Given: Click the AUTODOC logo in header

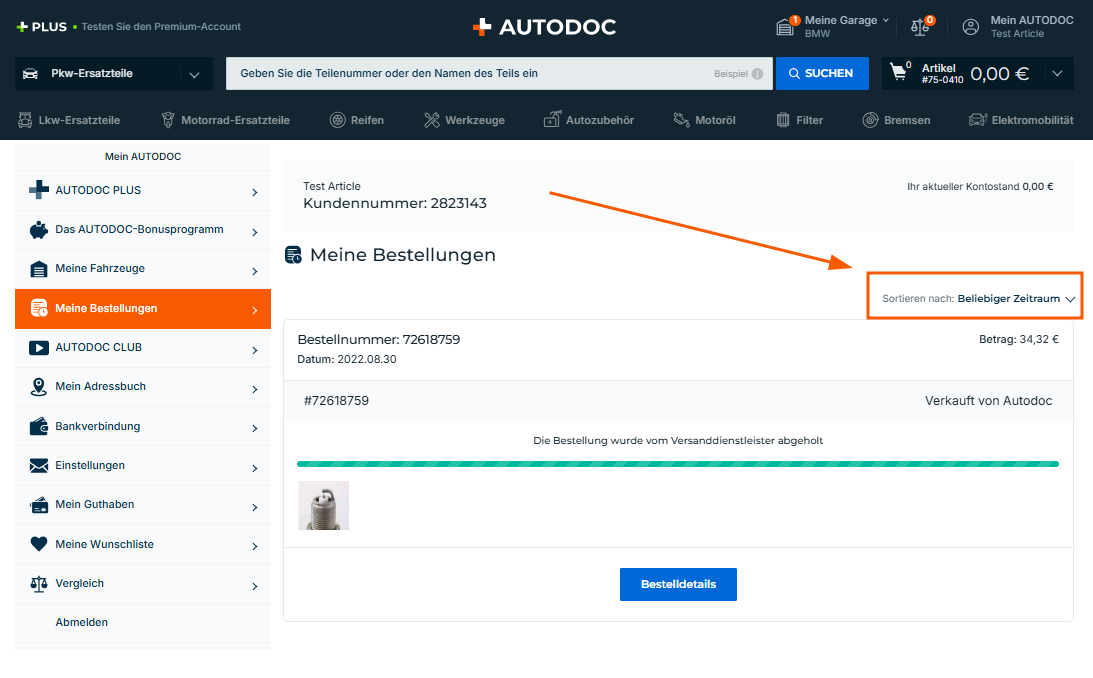Looking at the screenshot, I should pos(545,27).
